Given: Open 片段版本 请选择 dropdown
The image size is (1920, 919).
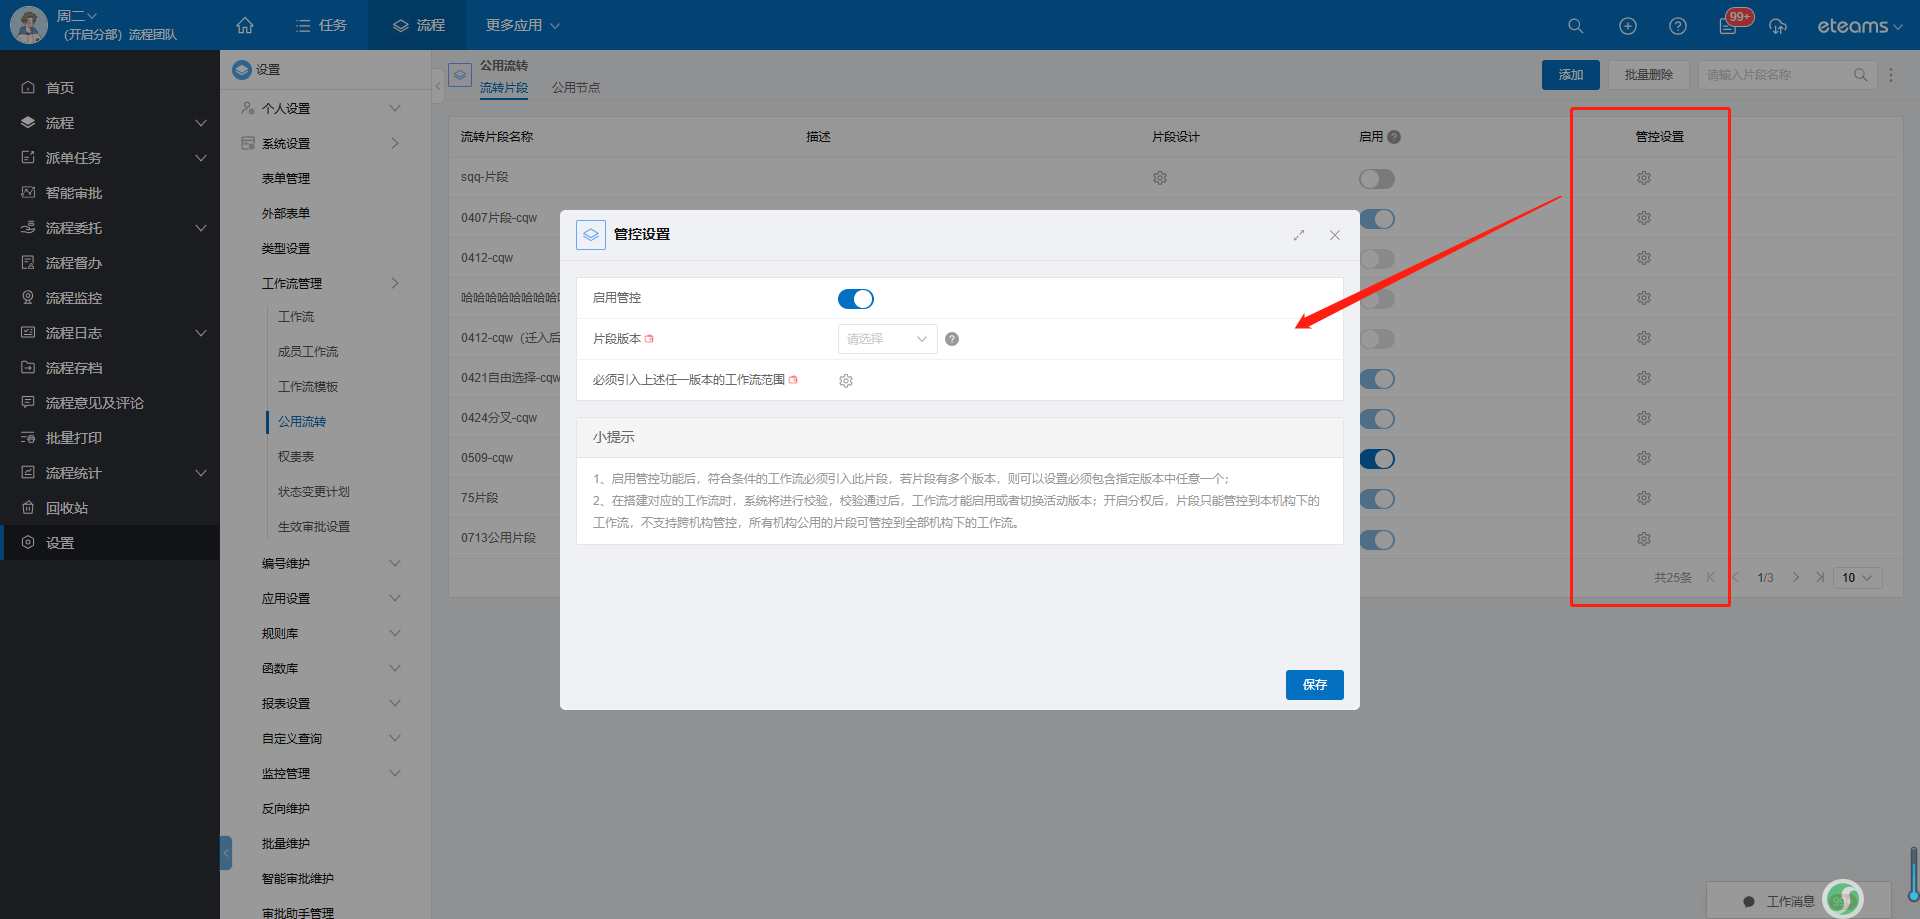Looking at the screenshot, I should coord(888,339).
